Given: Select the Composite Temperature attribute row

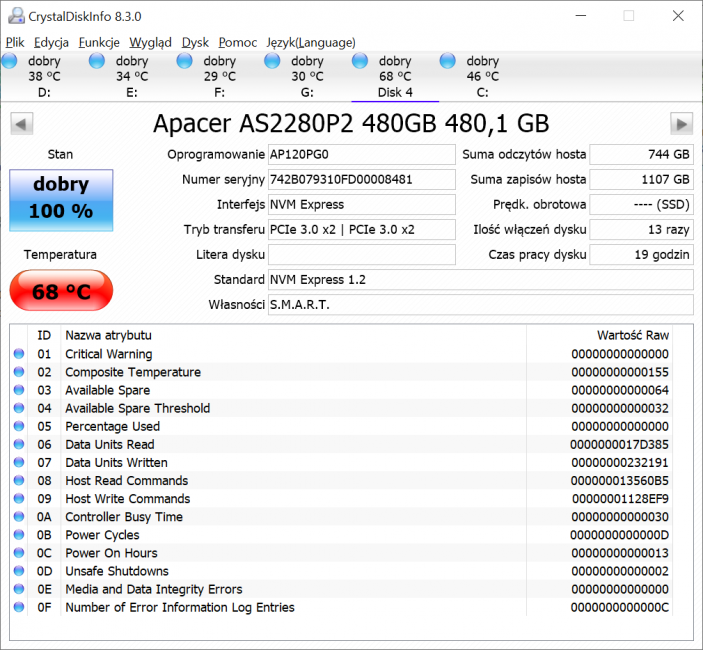Looking at the screenshot, I should (341, 372).
